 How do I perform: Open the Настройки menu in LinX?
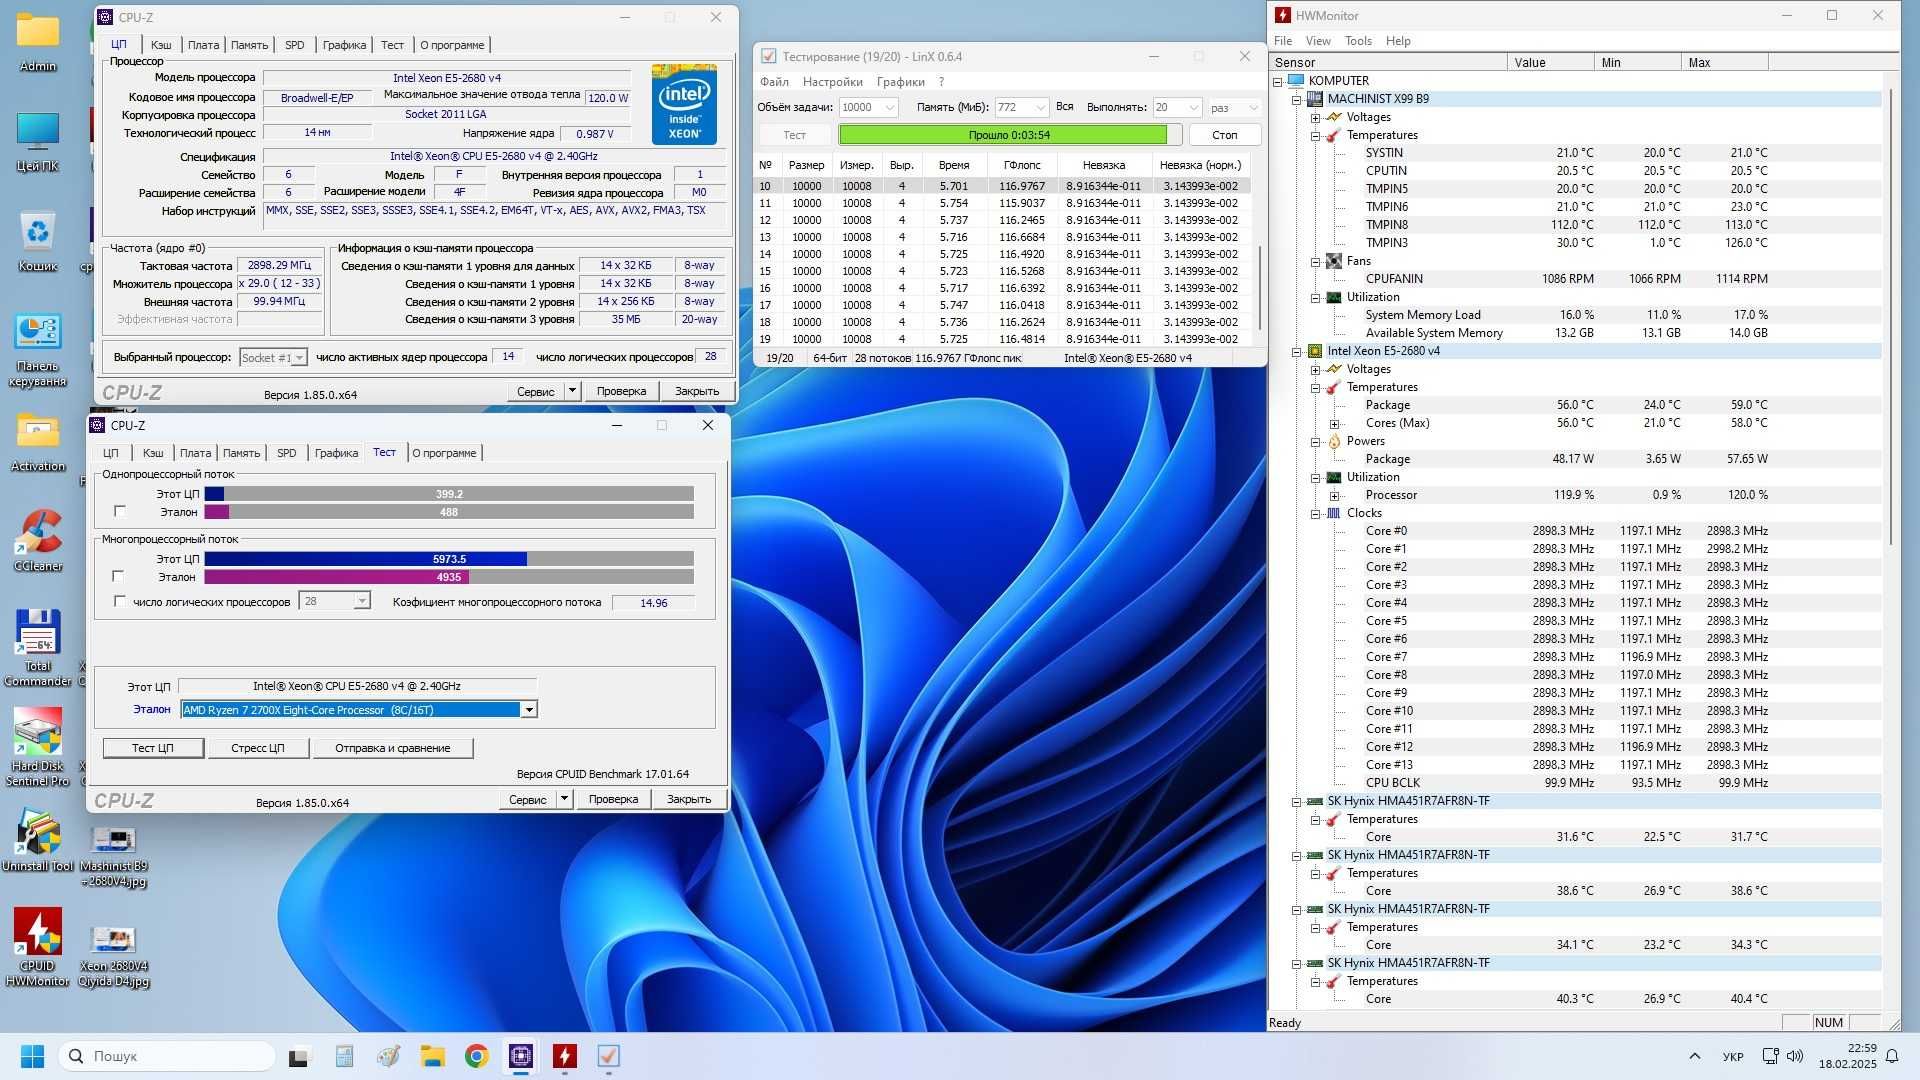tap(832, 82)
